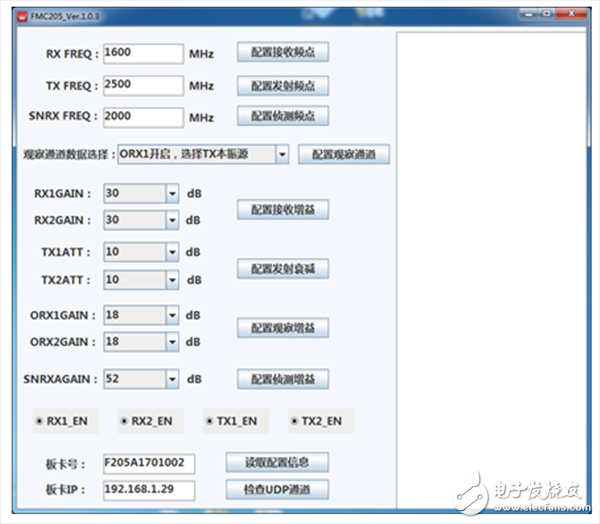The height and width of the screenshot is (524, 600).
Task: Click the 板卡IP input field
Action: (149, 490)
